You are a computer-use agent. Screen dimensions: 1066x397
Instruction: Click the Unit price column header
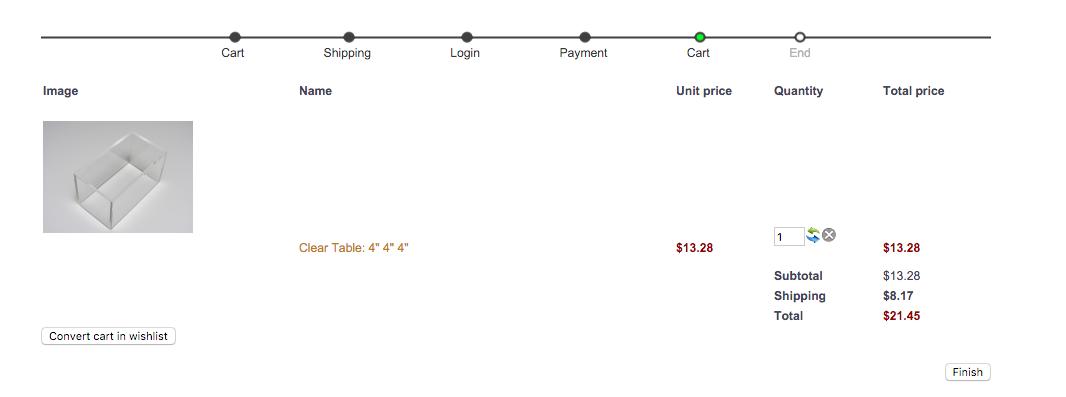pos(704,91)
